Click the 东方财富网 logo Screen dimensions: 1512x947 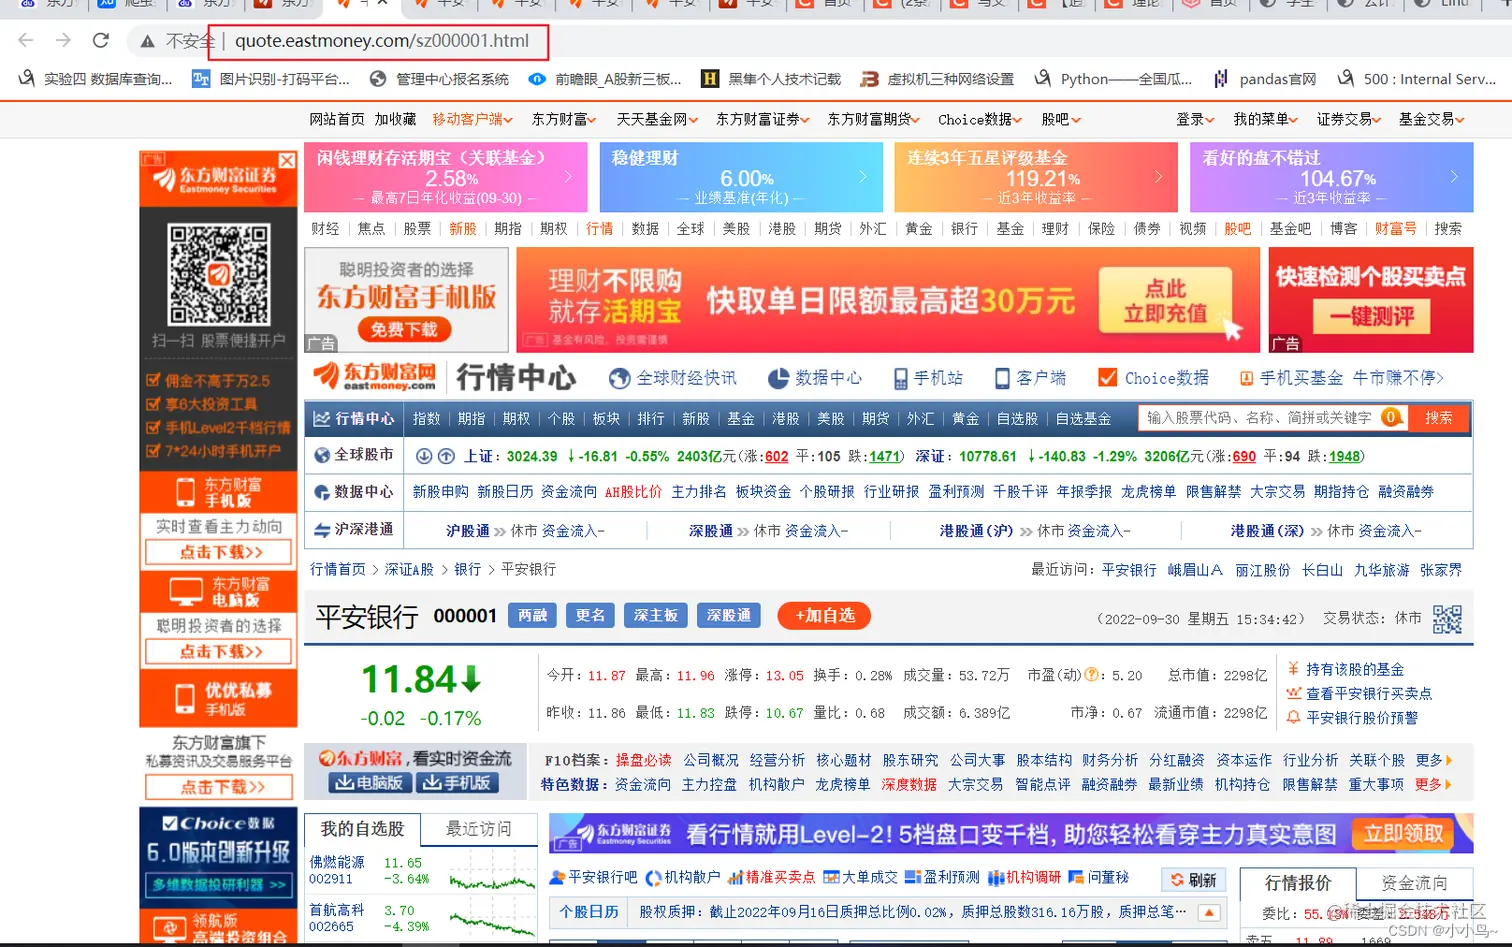pos(374,376)
